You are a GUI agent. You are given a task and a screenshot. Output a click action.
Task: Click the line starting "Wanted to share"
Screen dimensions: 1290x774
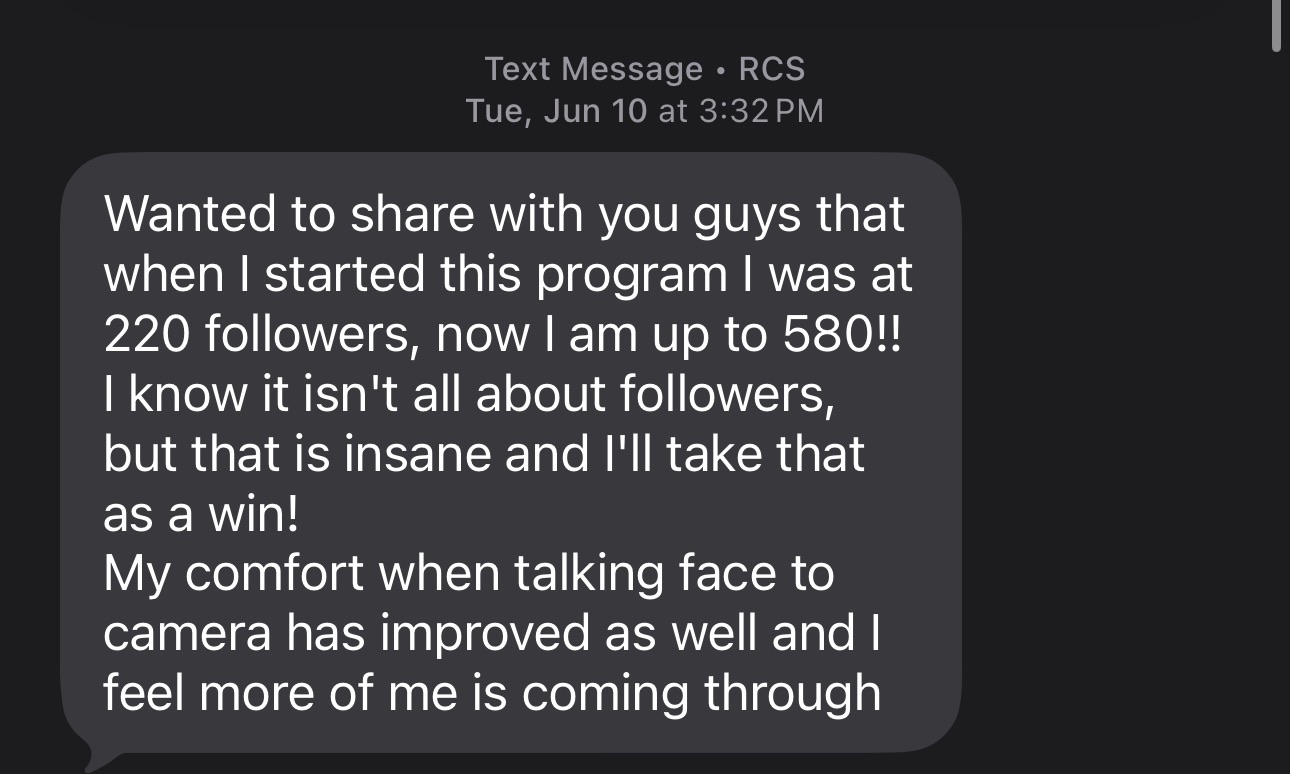pos(503,215)
